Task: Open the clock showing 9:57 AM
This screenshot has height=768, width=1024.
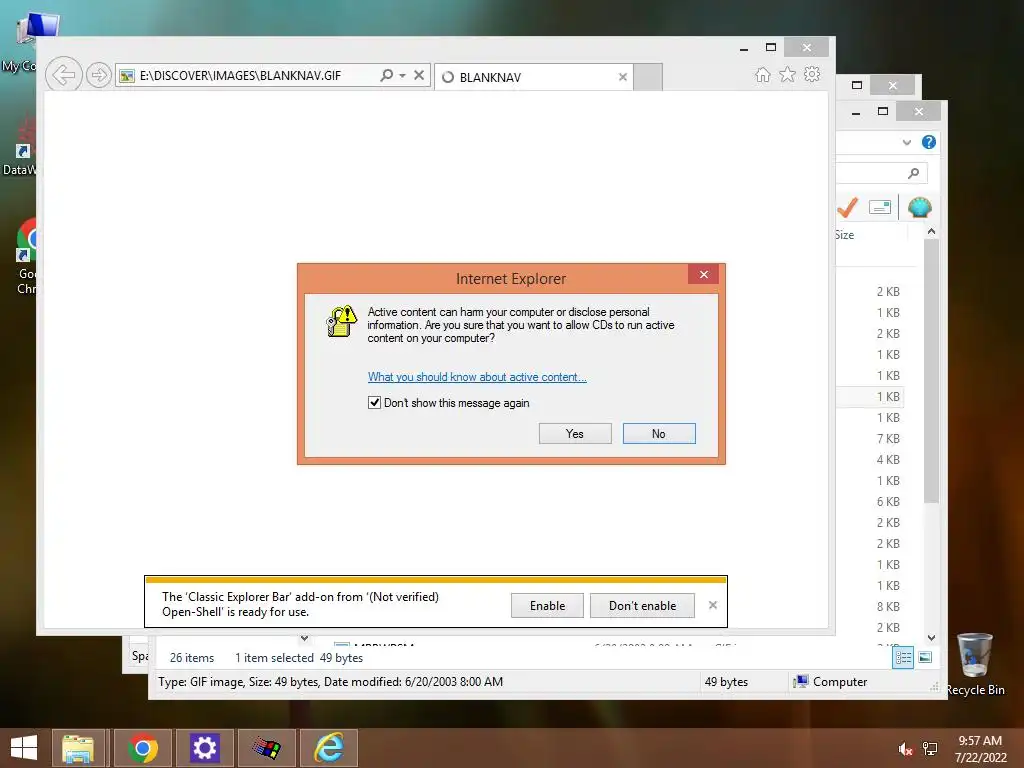Action: coord(980,749)
